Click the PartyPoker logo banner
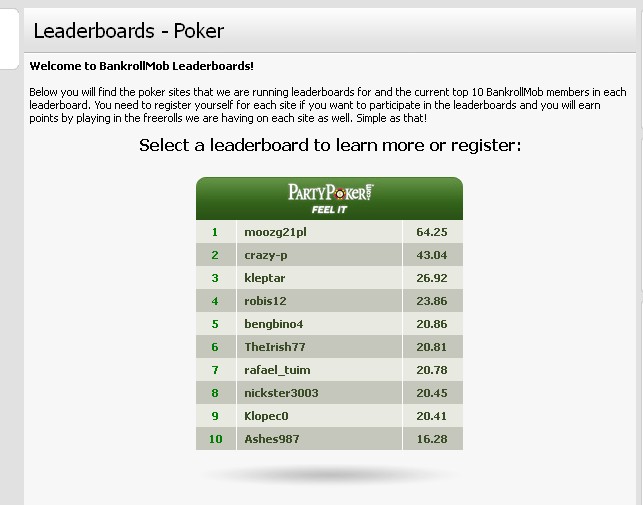 coord(329,199)
